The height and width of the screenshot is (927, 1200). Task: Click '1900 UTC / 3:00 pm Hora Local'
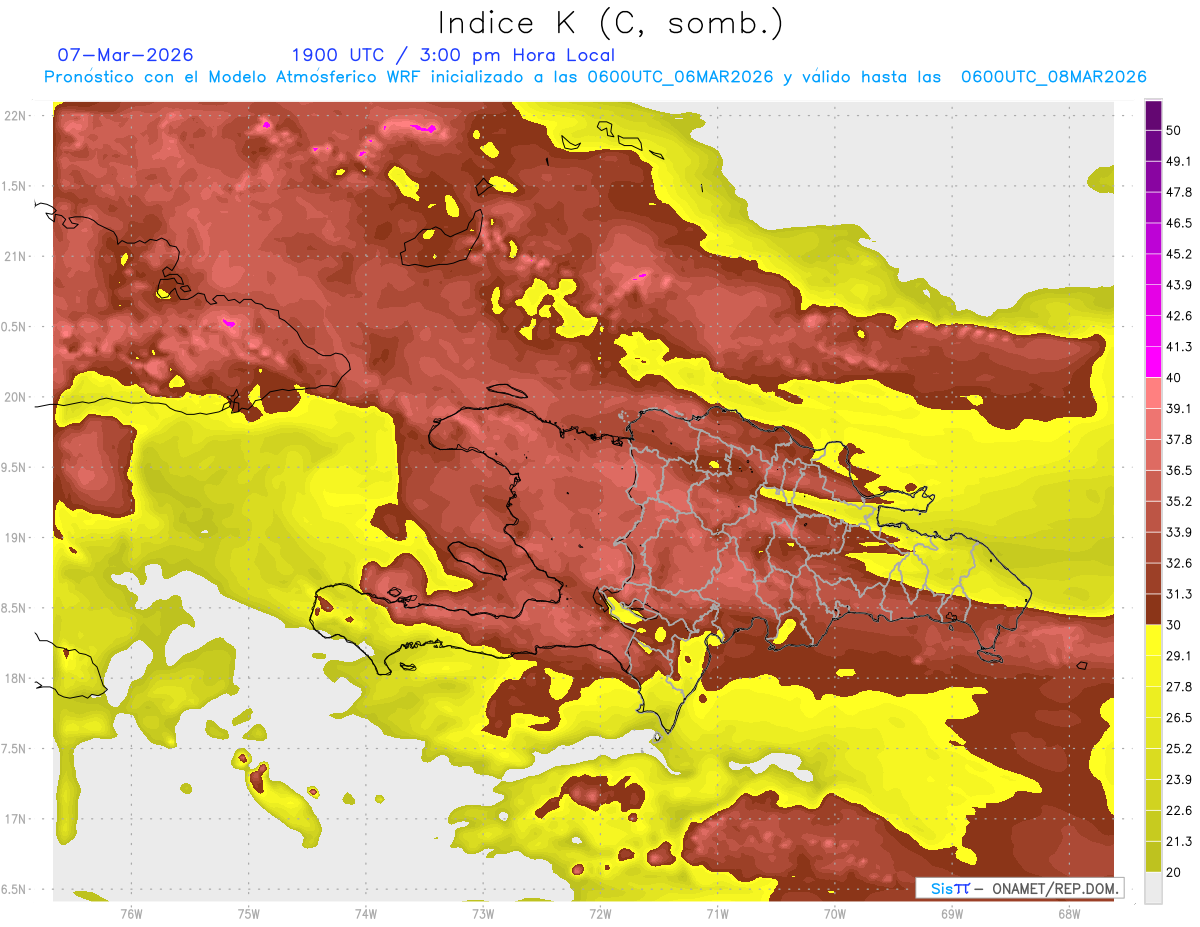pos(453,55)
